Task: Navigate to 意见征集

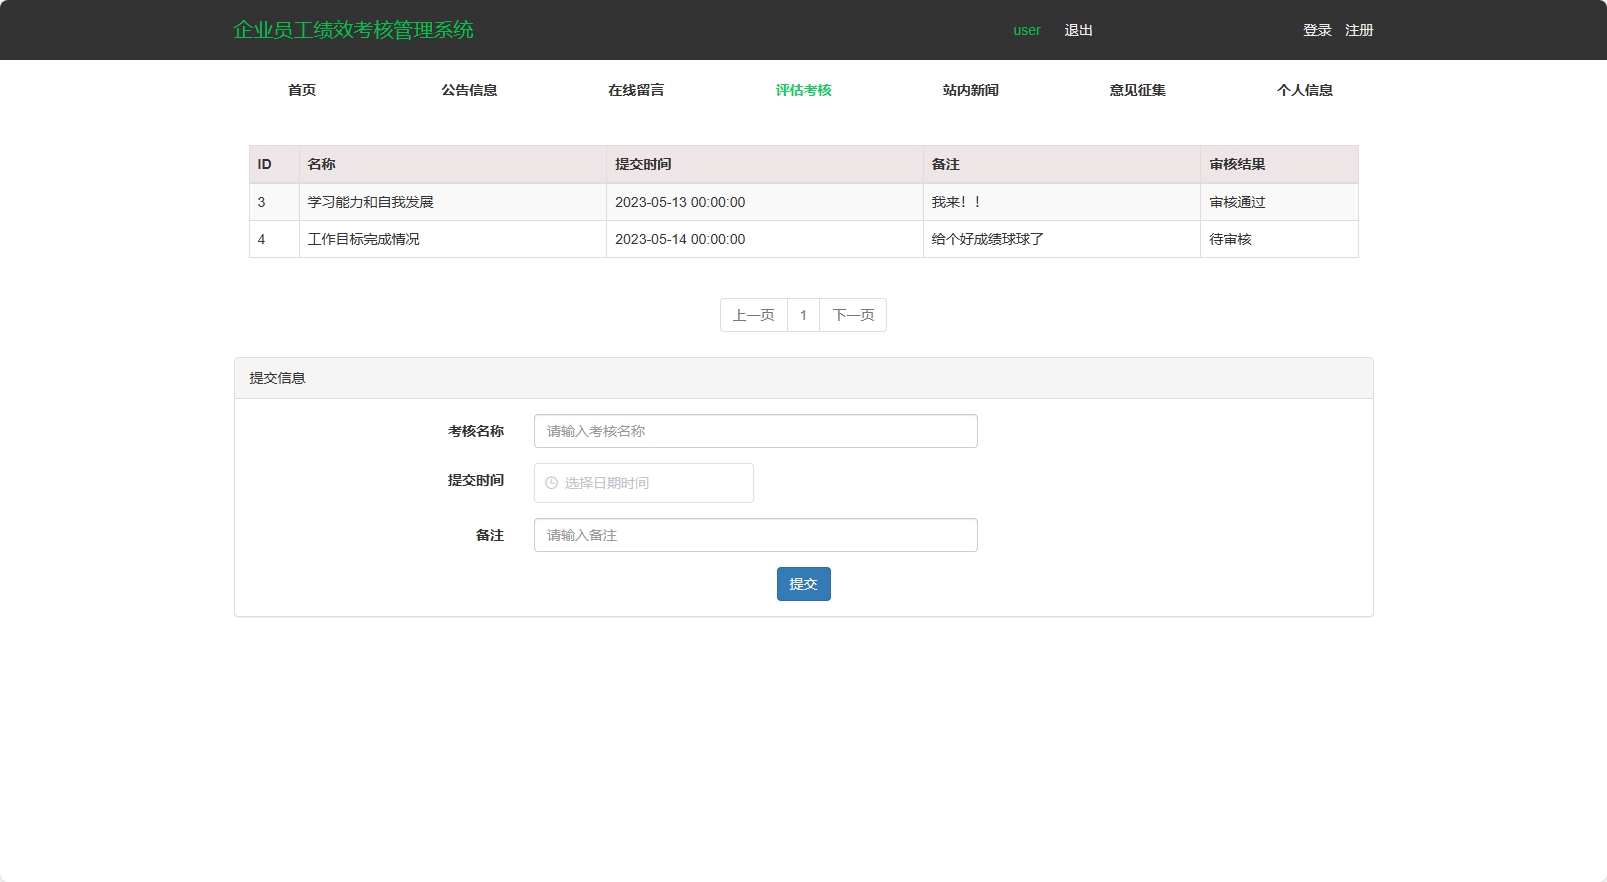Action: [x=1137, y=90]
